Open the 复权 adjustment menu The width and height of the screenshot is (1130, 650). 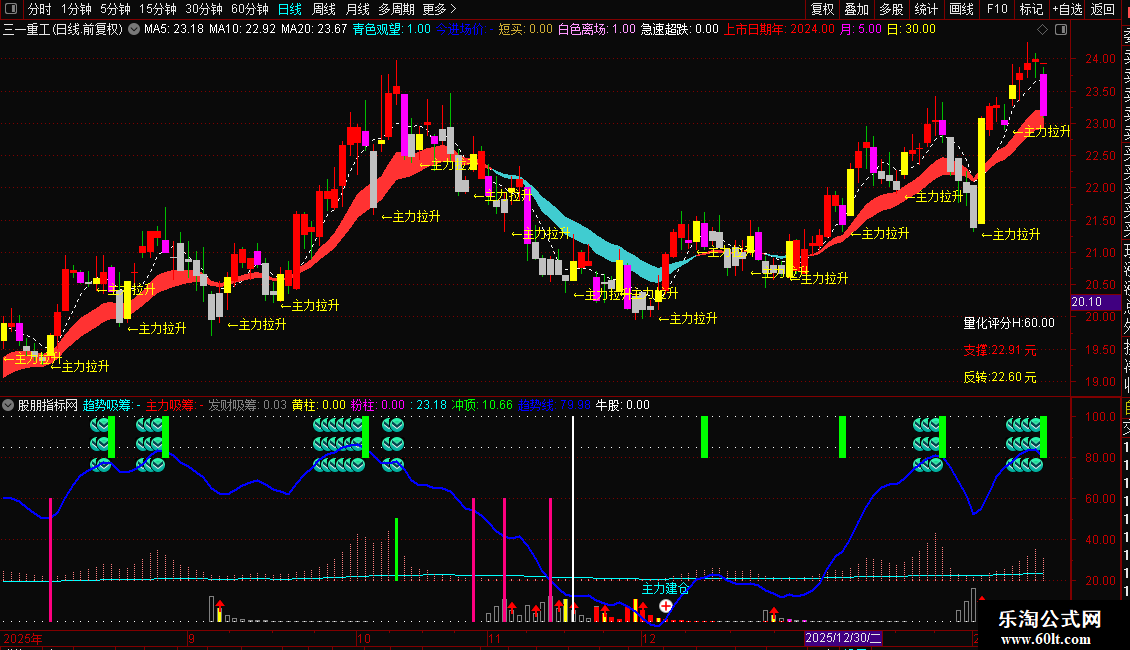pos(822,9)
